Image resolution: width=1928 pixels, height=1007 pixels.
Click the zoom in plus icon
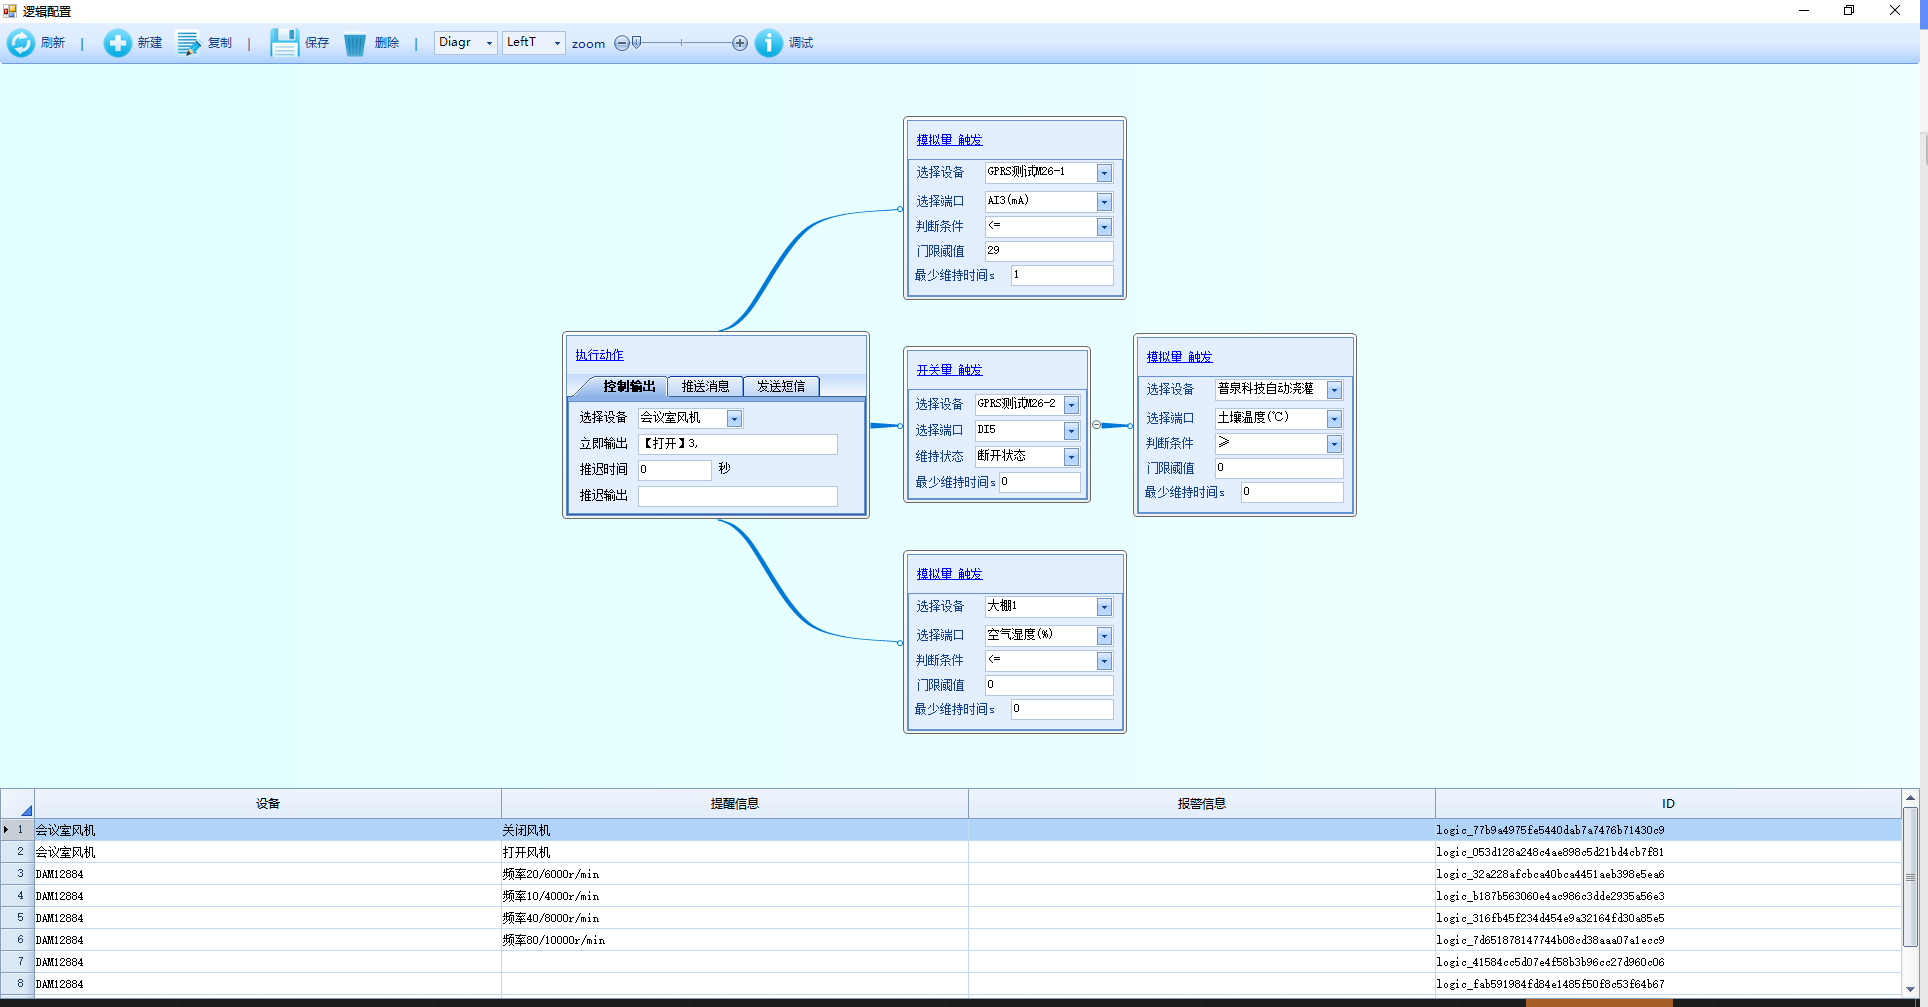click(x=740, y=43)
